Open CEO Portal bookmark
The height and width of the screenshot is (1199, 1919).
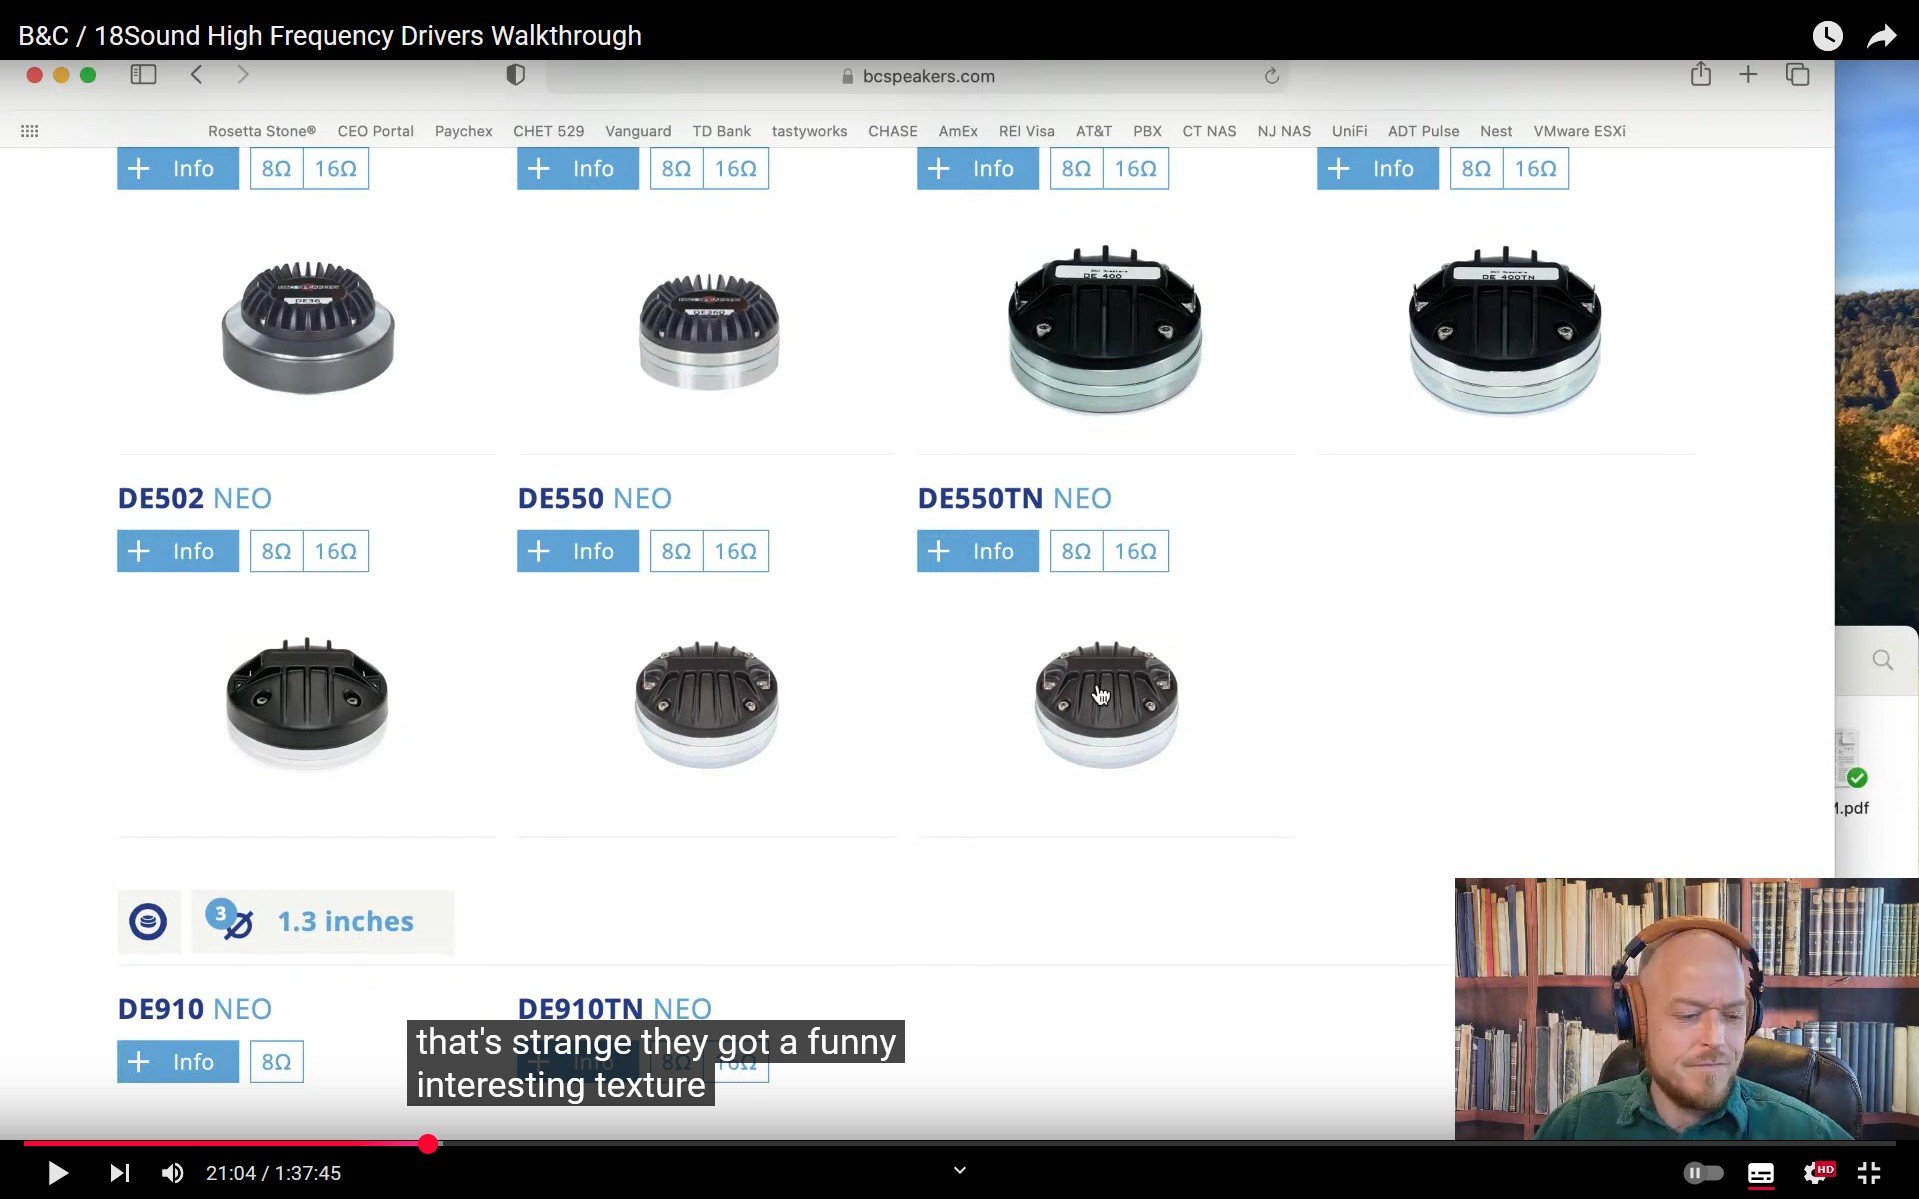[375, 131]
